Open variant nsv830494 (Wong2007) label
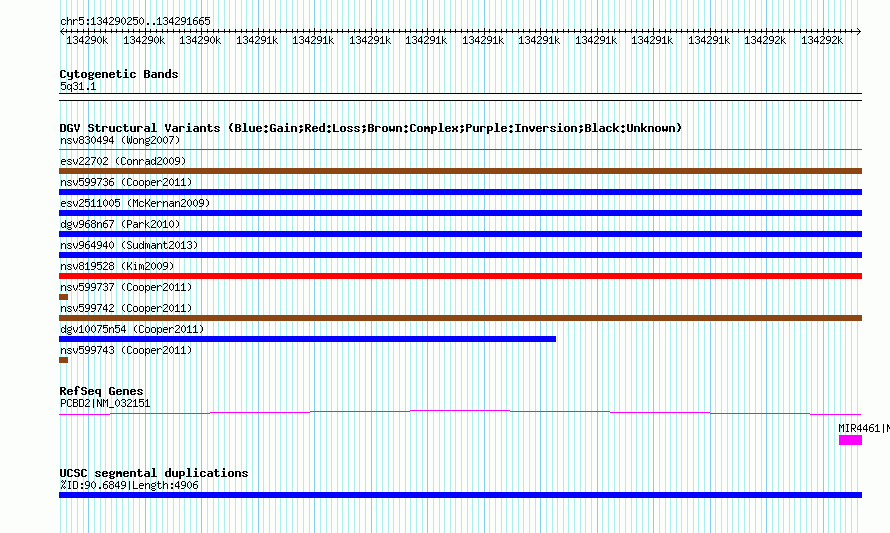Viewport: 890px width, 533px height. tap(120, 140)
